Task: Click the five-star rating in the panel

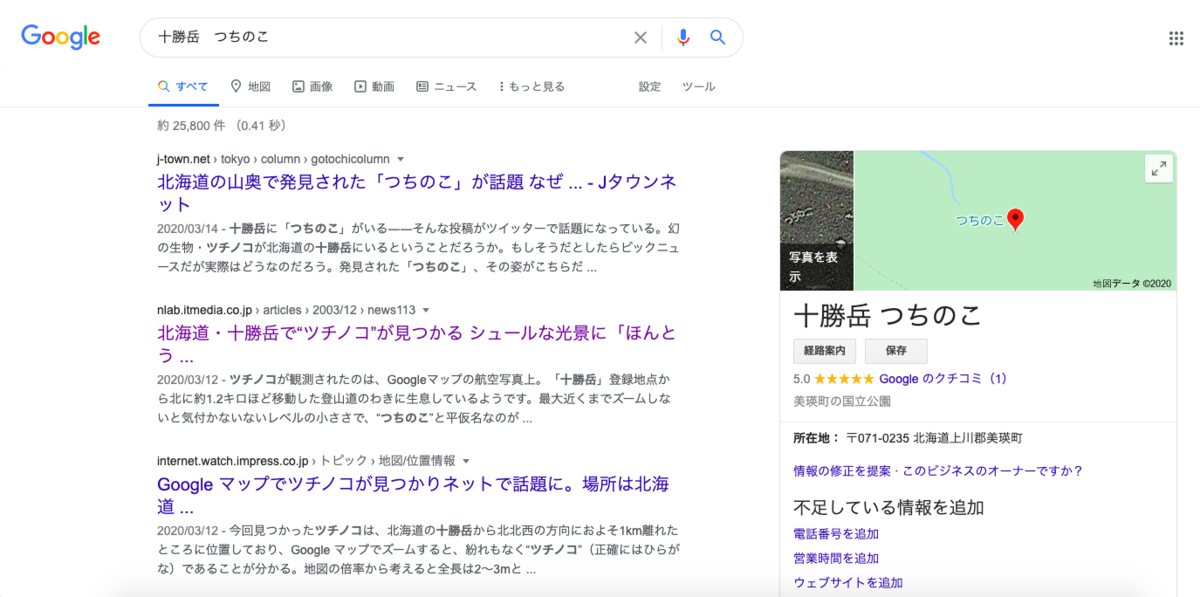Action: click(844, 379)
